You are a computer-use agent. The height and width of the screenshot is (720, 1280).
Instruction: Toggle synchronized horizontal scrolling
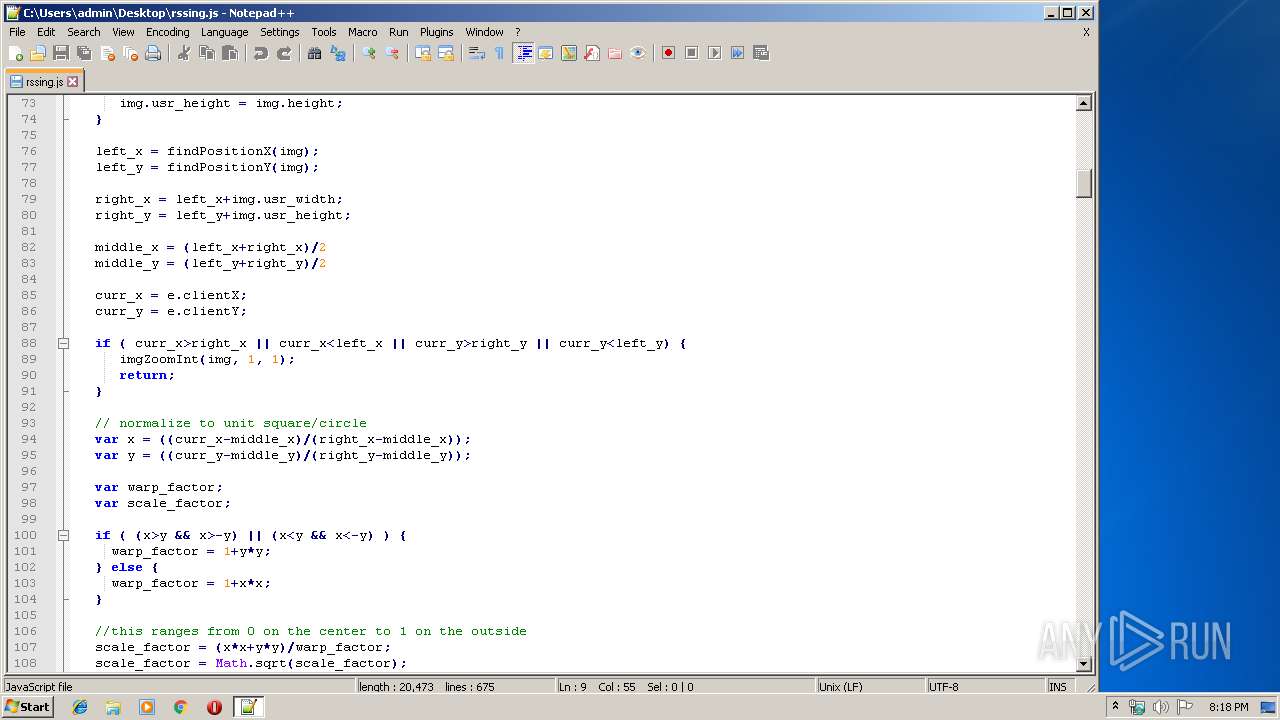pos(446,53)
